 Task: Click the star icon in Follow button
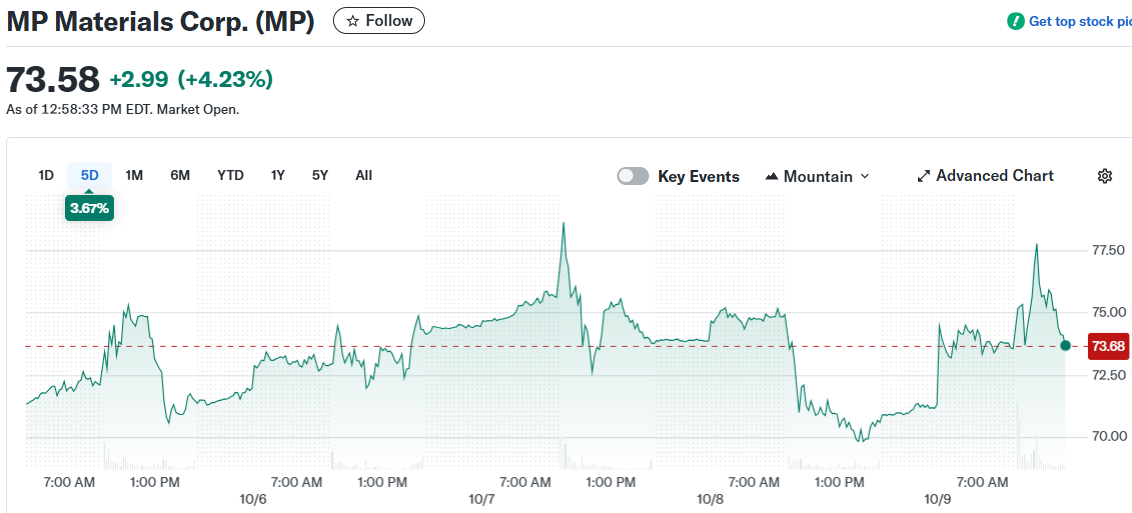352,21
